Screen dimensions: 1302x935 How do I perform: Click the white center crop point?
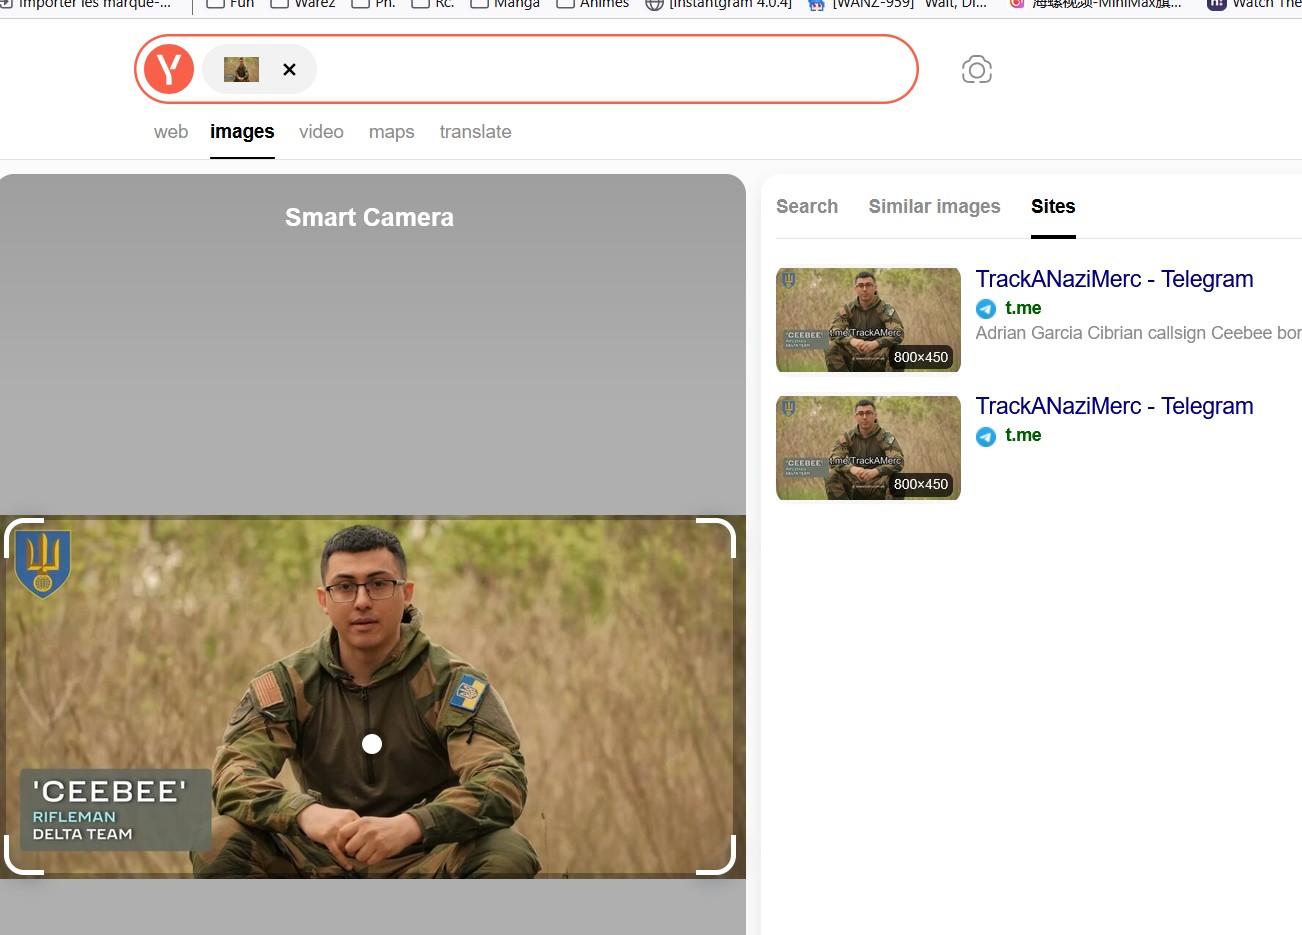372,744
